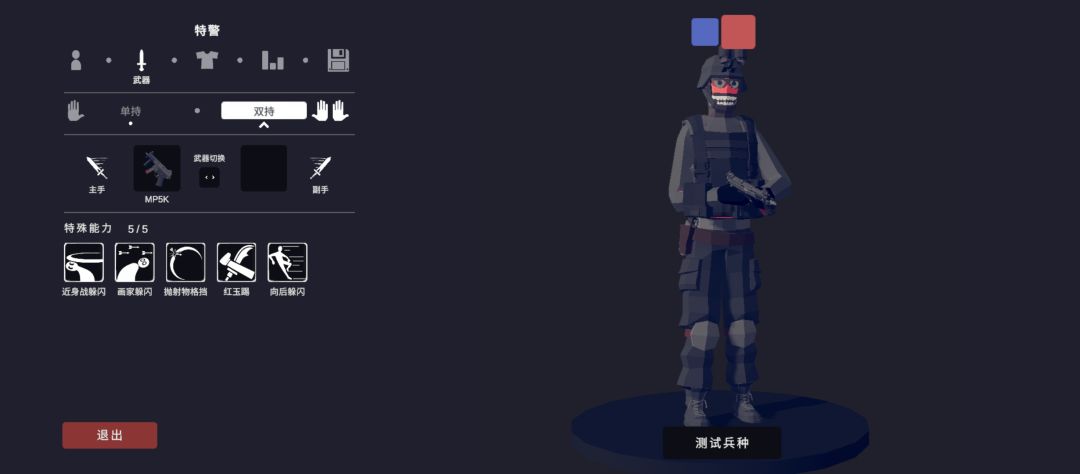The height and width of the screenshot is (474, 1080).
Task: Click the 测试兵种 unit name field
Action: pos(722,443)
